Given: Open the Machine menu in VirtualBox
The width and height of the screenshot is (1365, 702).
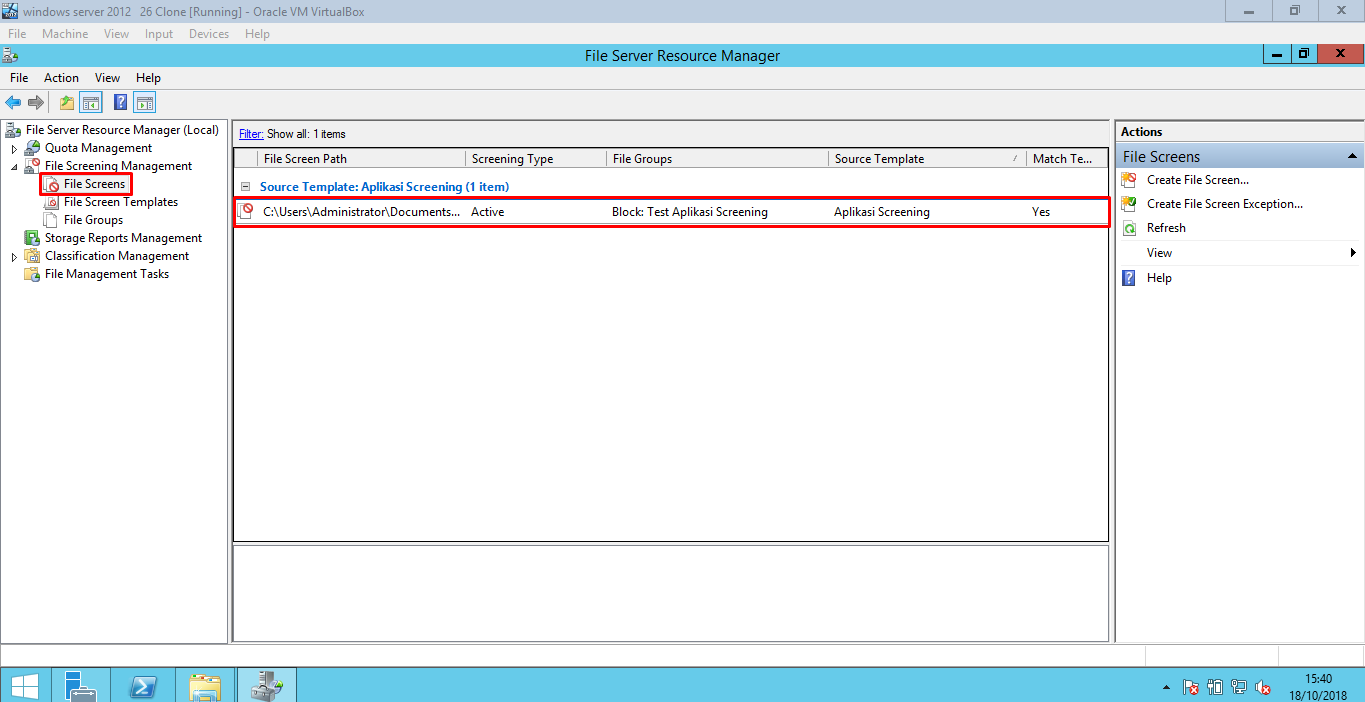Looking at the screenshot, I should (x=64, y=33).
